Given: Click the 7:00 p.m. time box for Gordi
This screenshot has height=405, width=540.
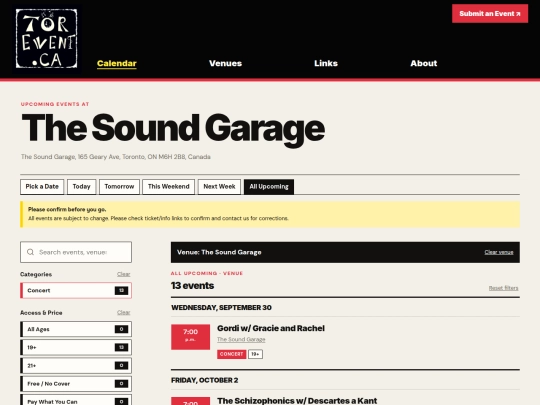Looking at the screenshot, I should click(190, 337).
